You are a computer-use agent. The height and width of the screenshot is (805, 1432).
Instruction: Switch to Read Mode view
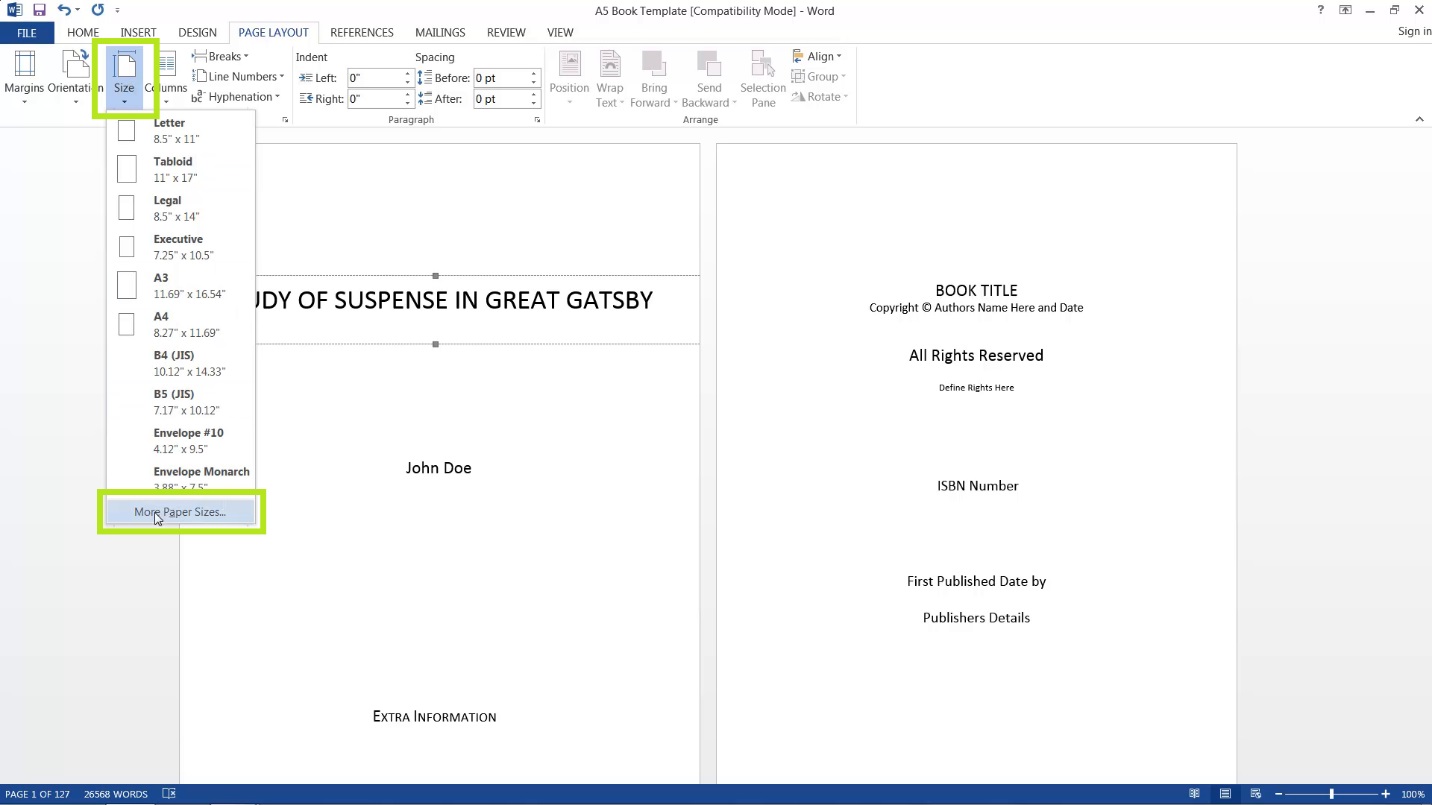click(x=1194, y=794)
